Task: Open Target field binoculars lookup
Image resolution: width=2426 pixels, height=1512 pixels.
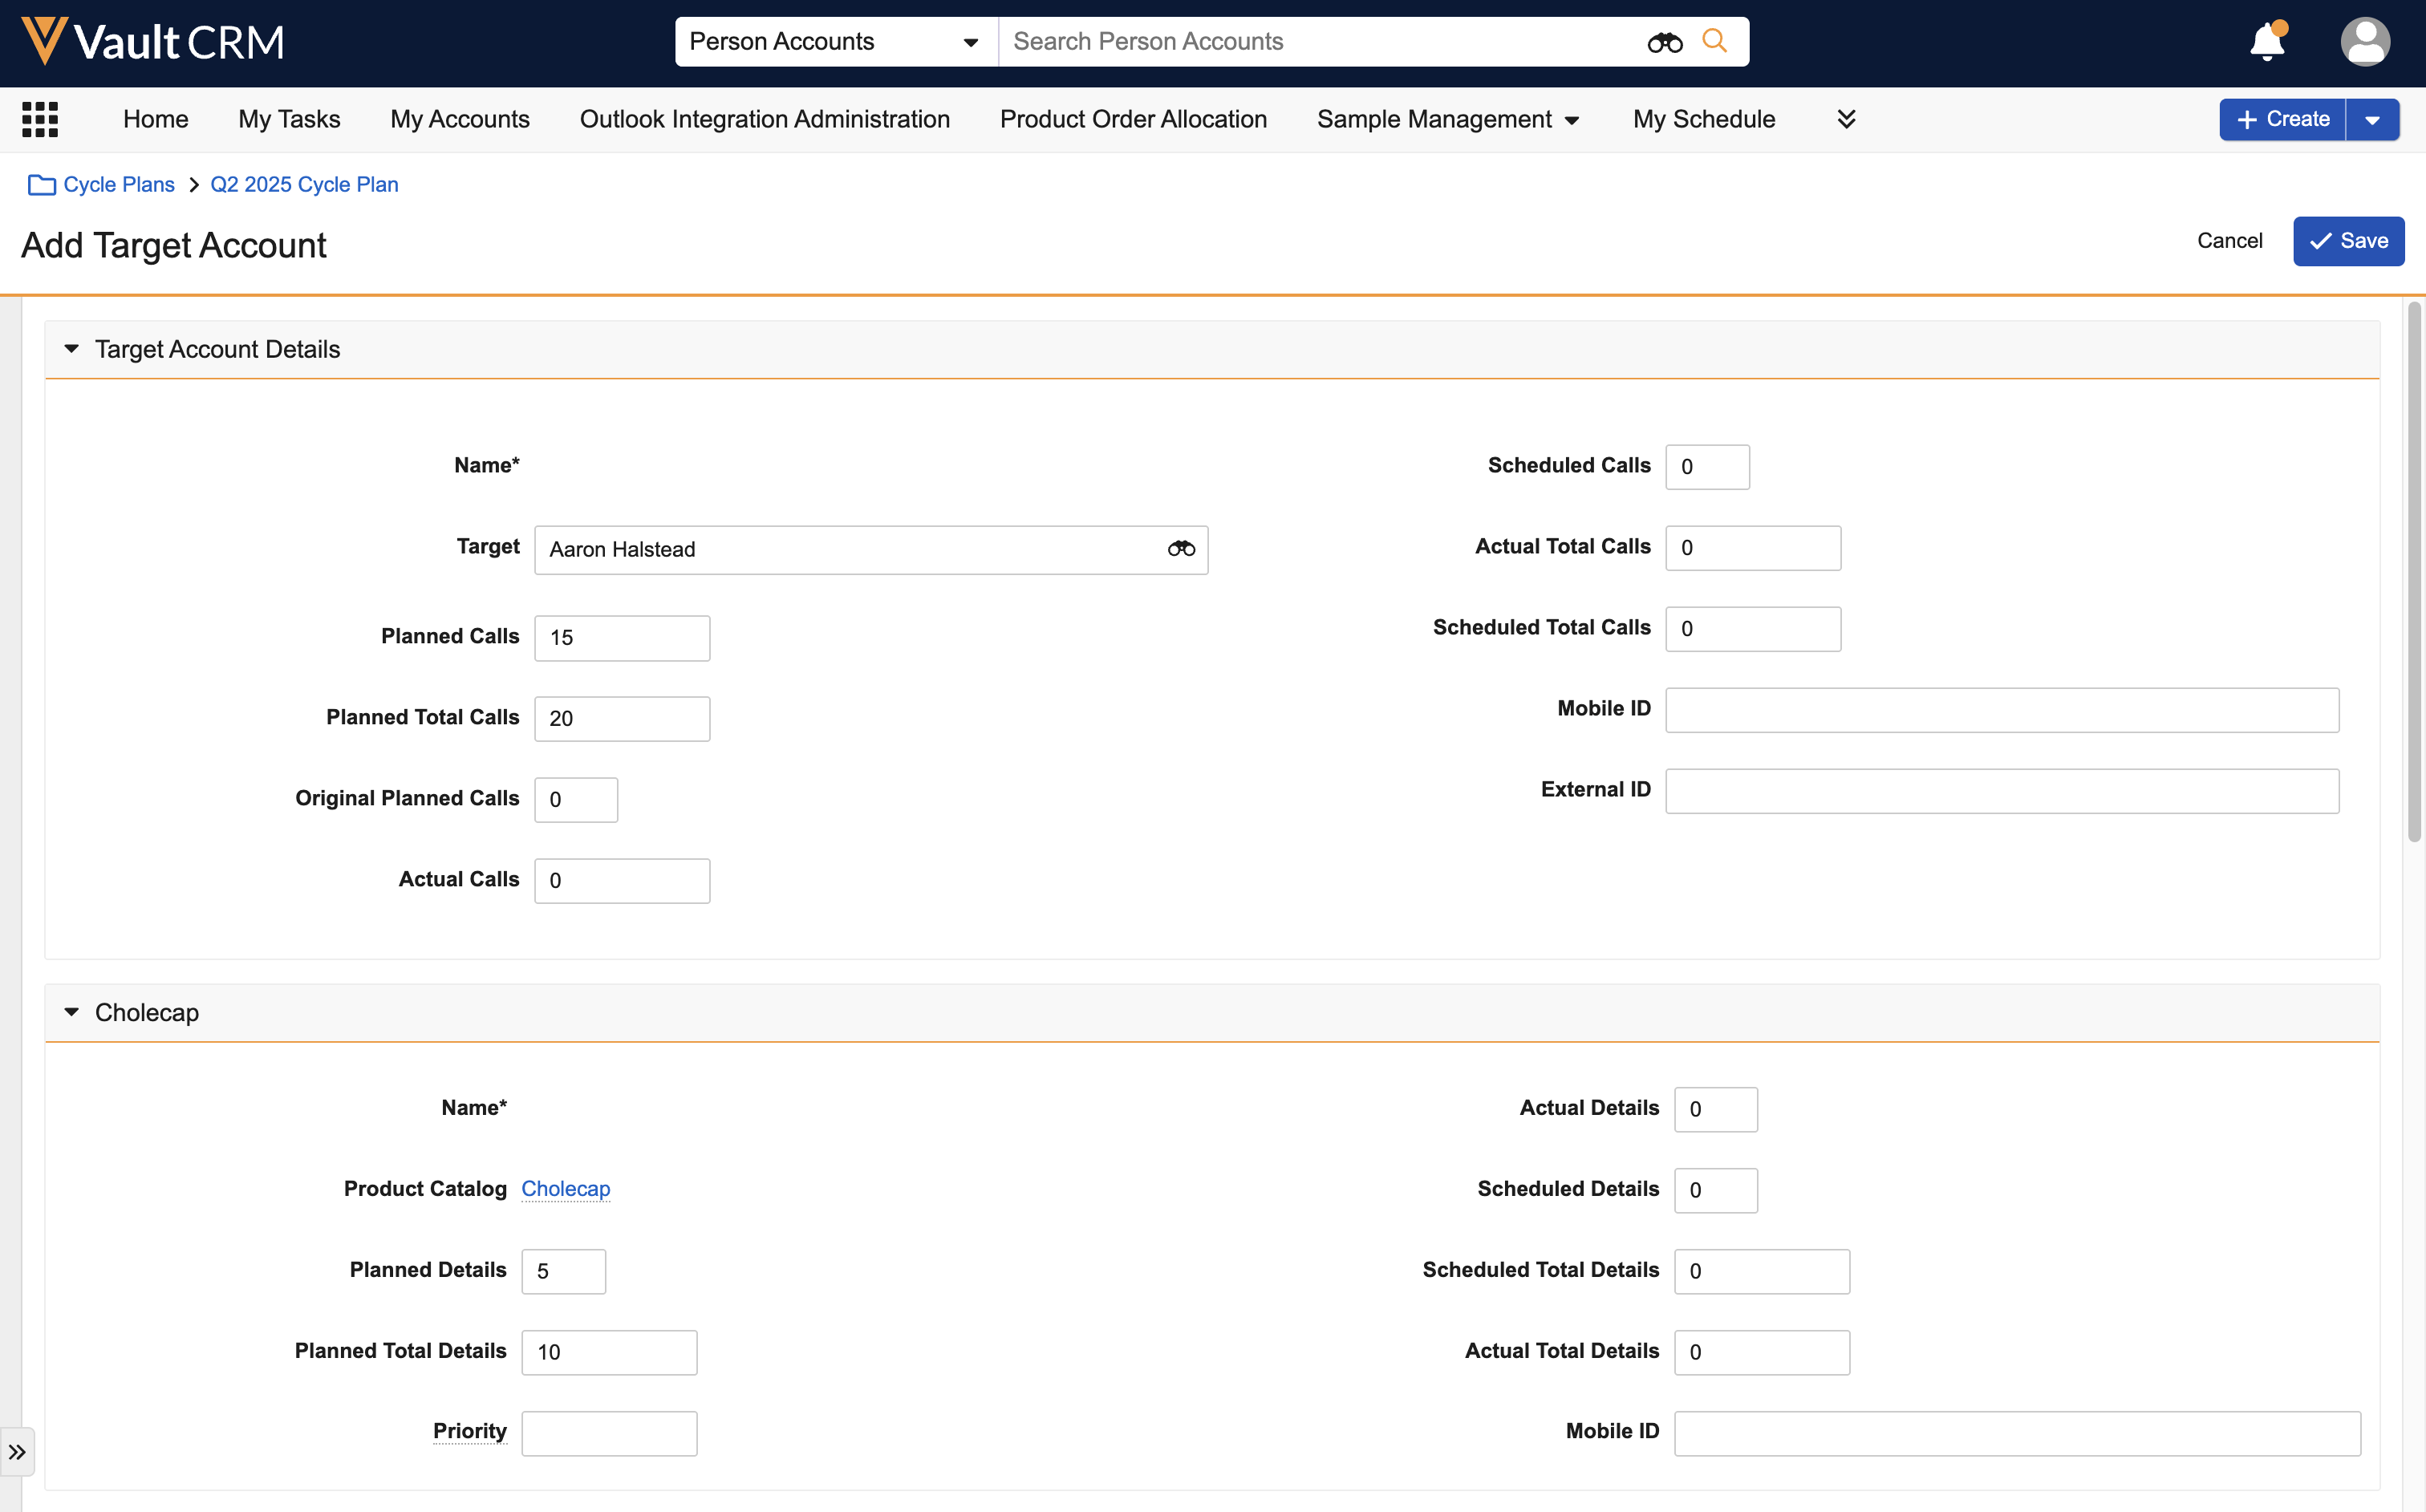Action: [1181, 549]
